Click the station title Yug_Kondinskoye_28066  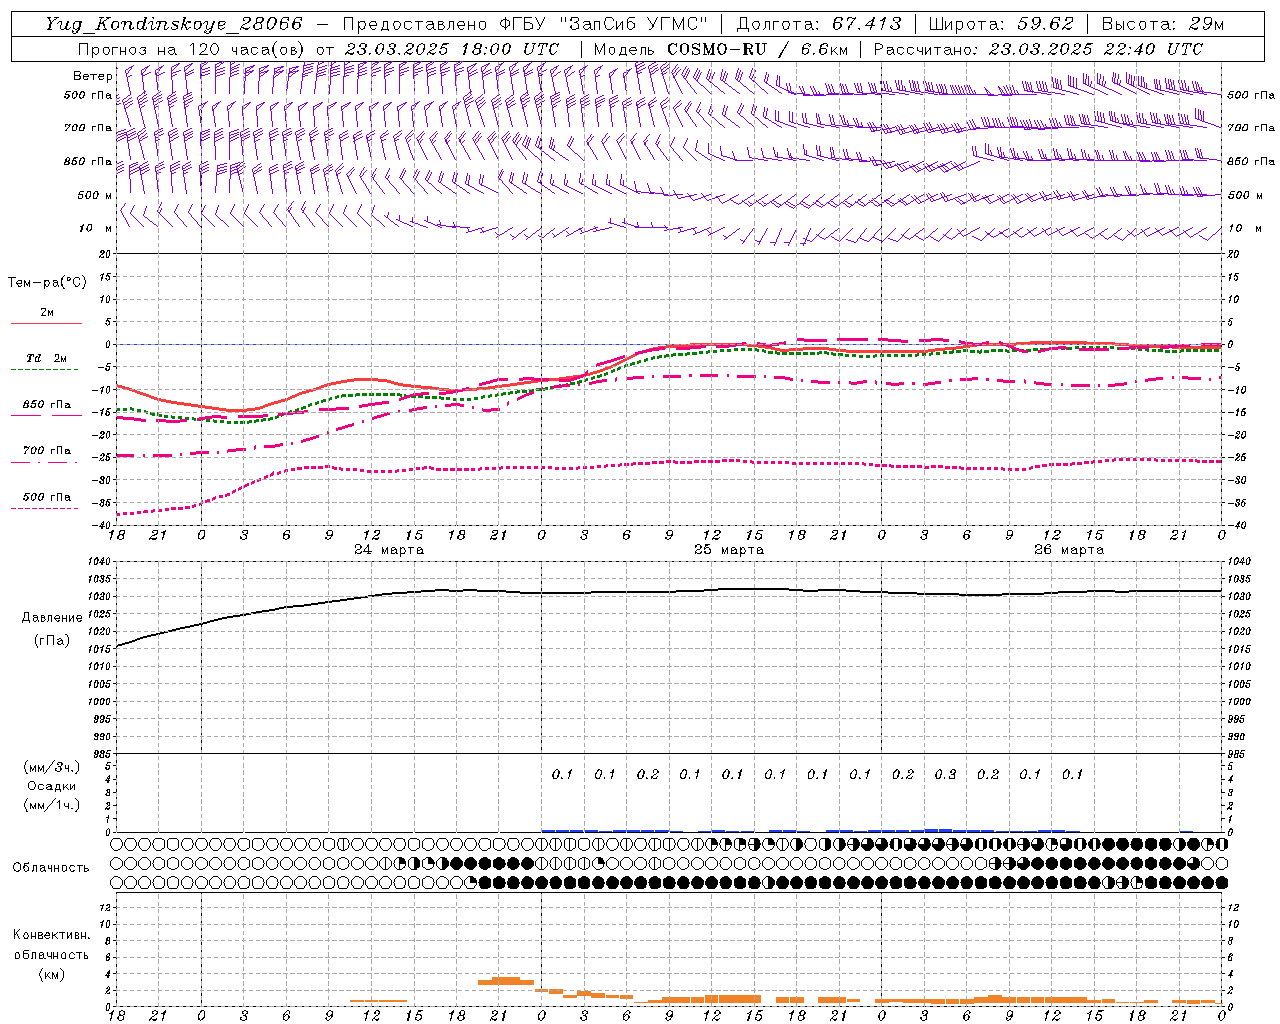tap(173, 24)
